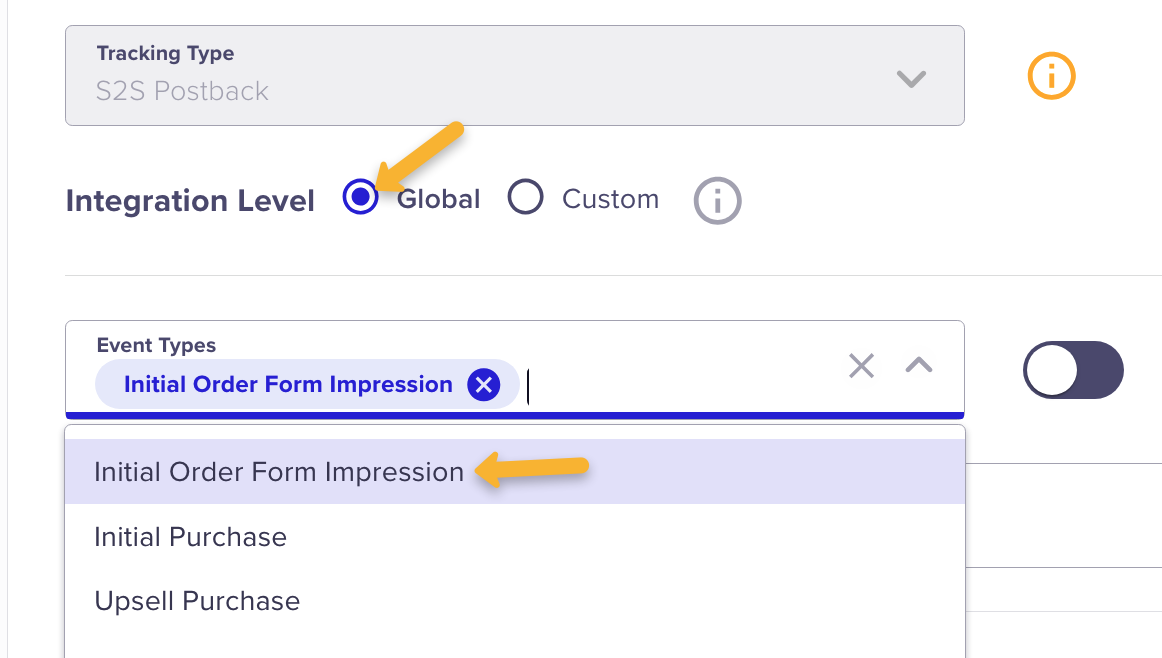Remove the Initial Order Form Impression chip
The width and height of the screenshot is (1162, 658).
[x=484, y=384]
